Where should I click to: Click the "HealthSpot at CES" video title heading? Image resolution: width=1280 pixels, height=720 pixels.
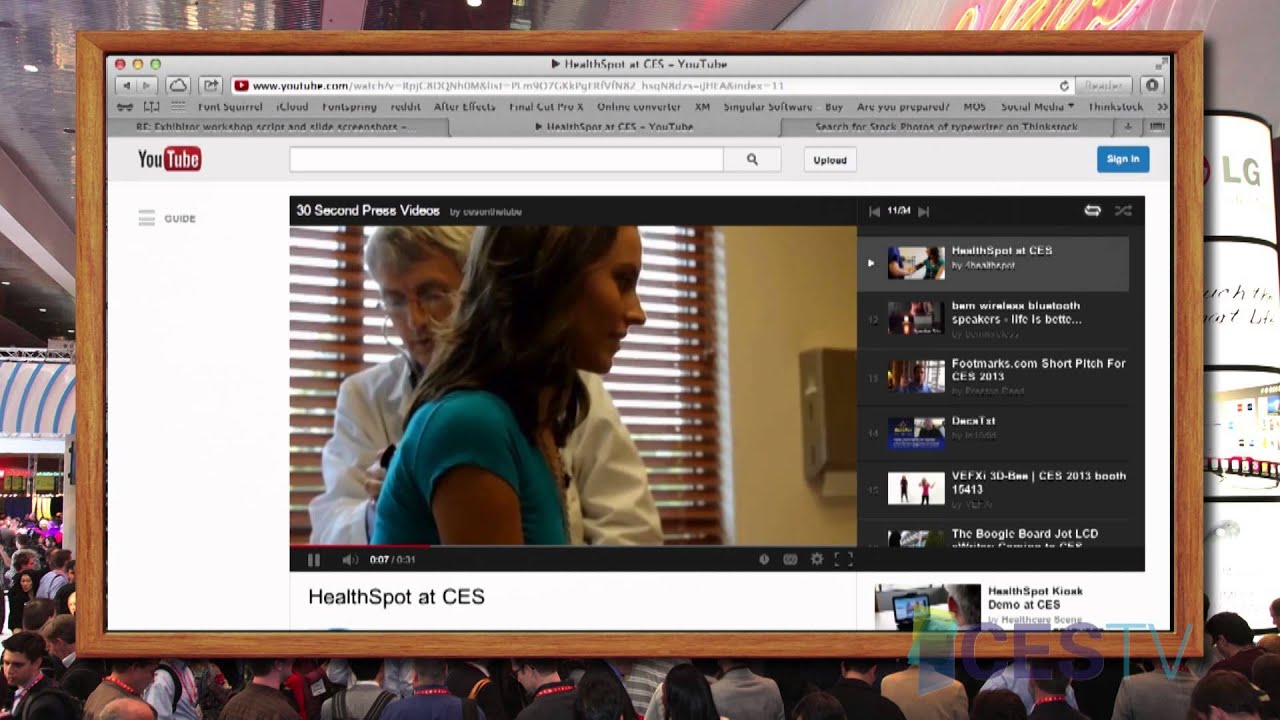click(396, 597)
